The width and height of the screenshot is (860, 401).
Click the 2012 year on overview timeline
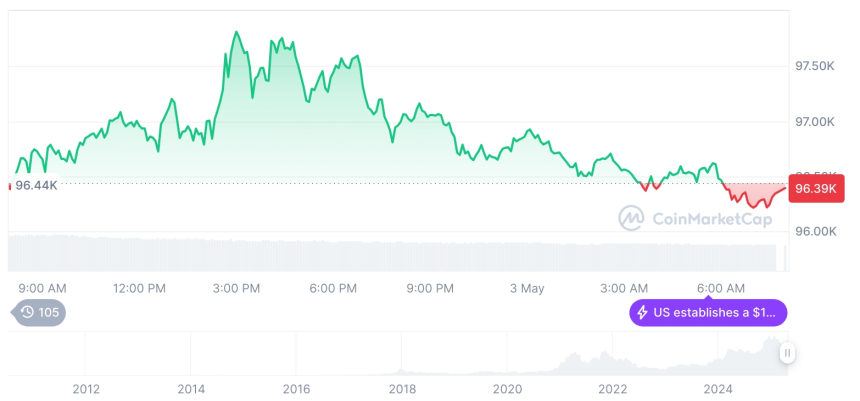tap(86, 388)
